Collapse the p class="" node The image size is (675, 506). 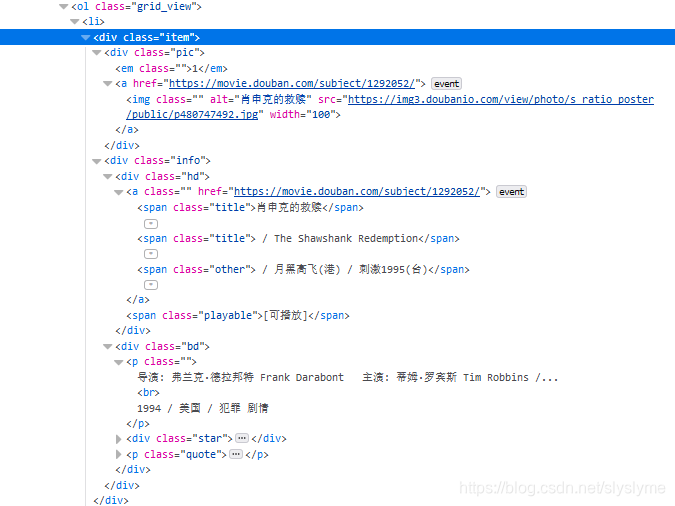tap(119, 362)
